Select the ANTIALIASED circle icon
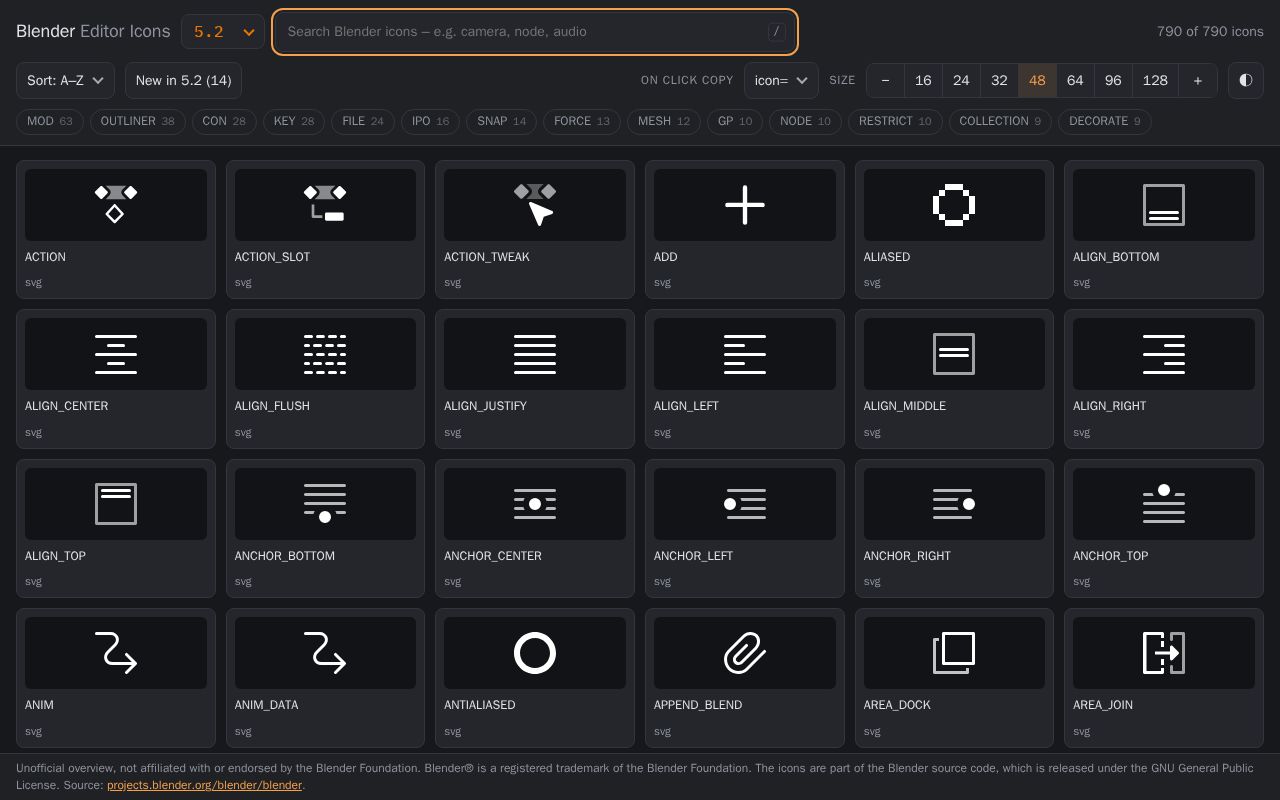 click(535, 678)
